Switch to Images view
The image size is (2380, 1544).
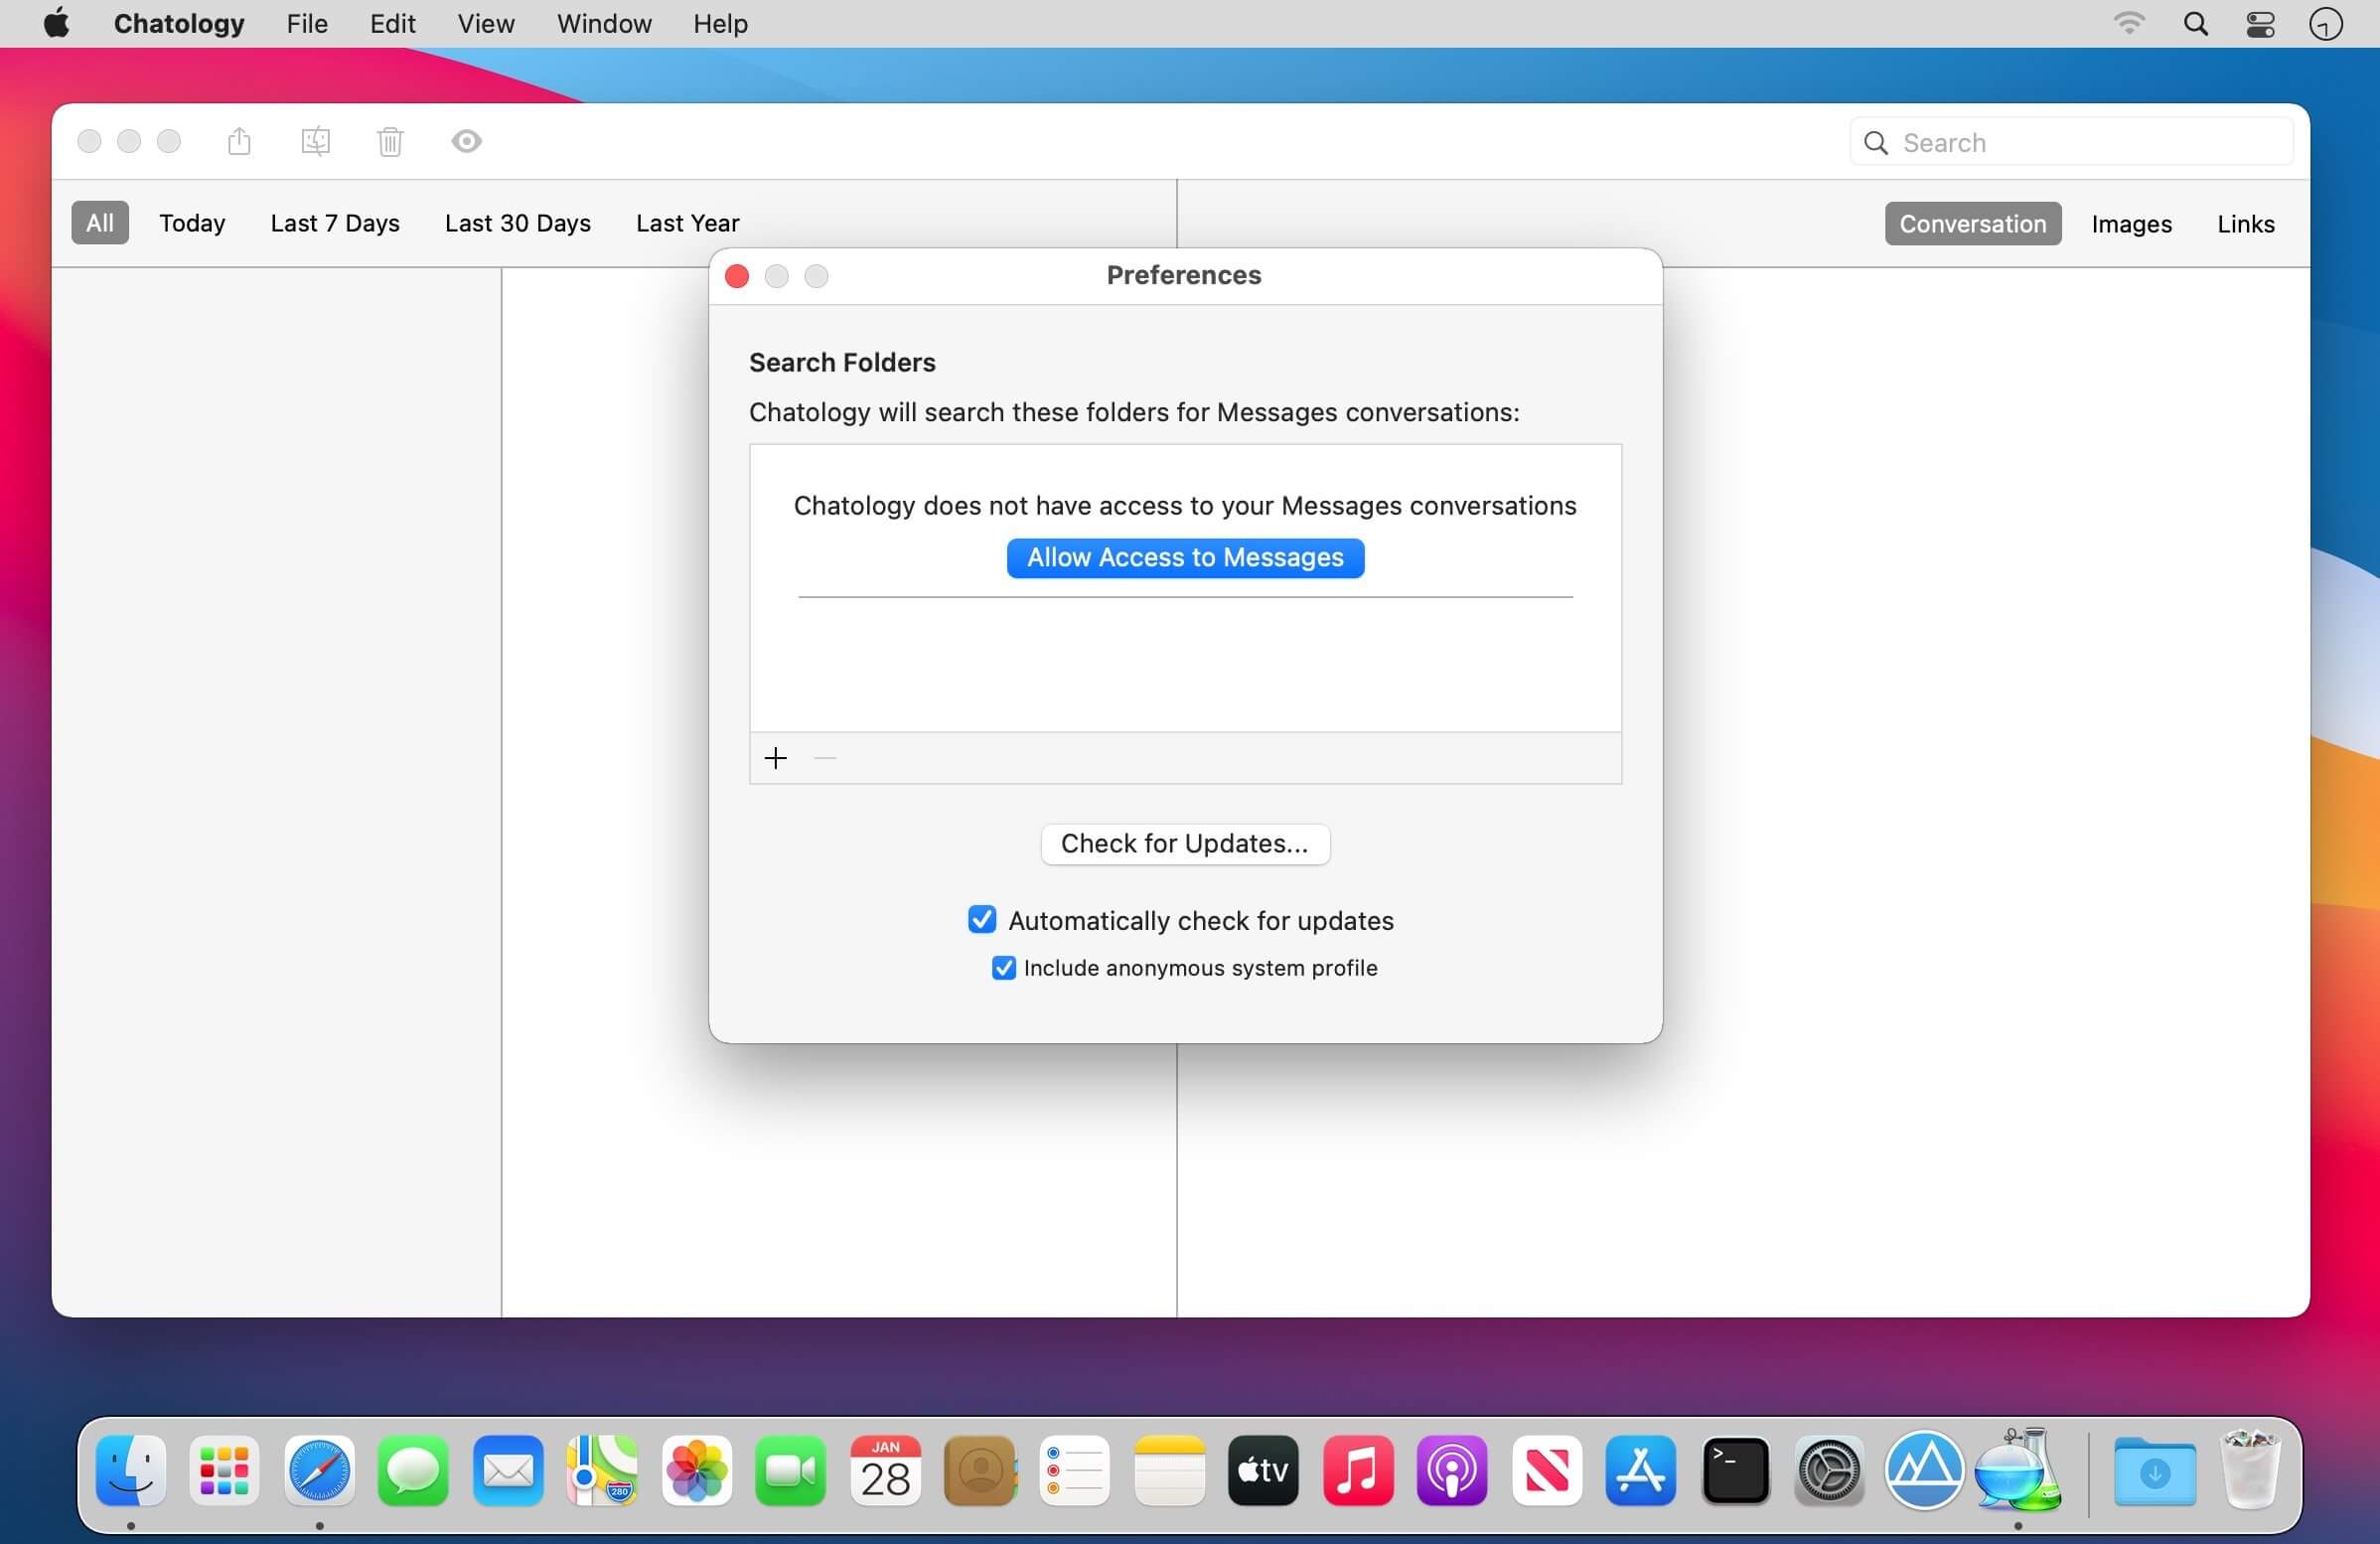tap(2131, 223)
